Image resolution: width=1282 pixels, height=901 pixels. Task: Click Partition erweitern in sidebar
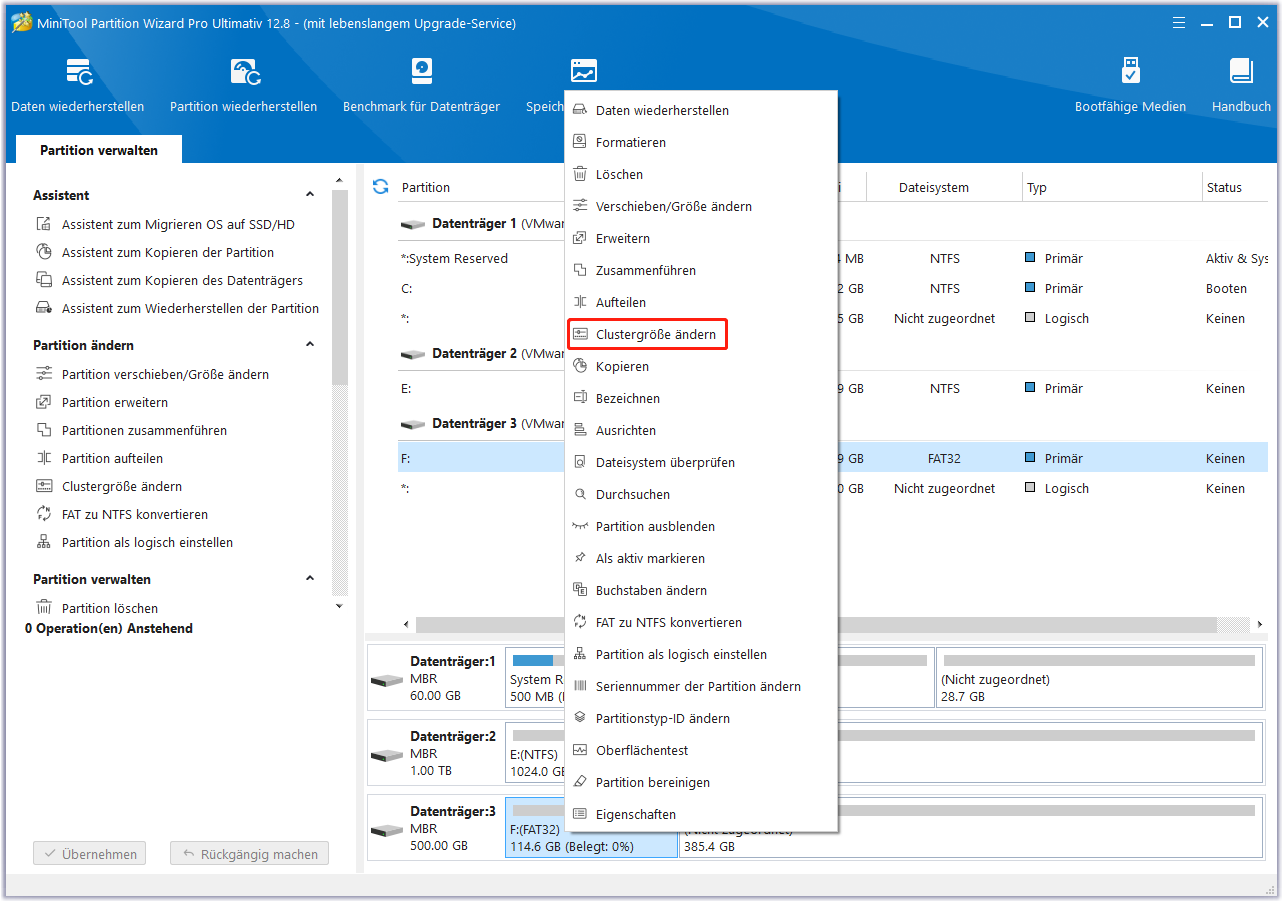tap(115, 402)
